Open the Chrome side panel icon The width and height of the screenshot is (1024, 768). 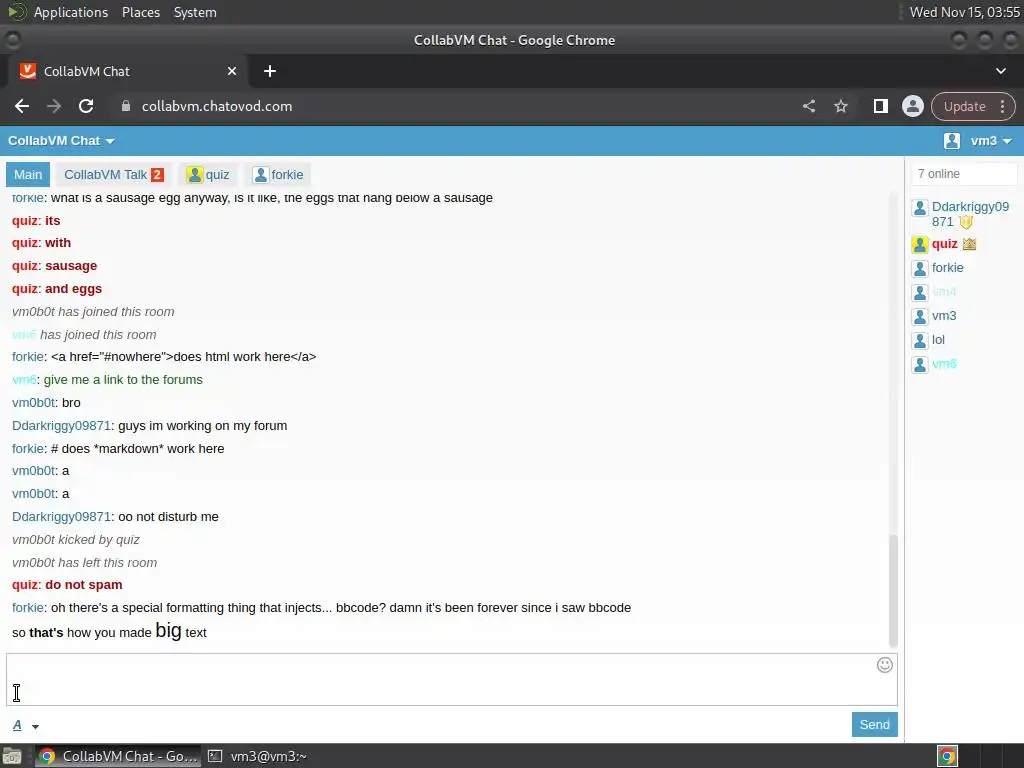pyautogui.click(x=880, y=106)
